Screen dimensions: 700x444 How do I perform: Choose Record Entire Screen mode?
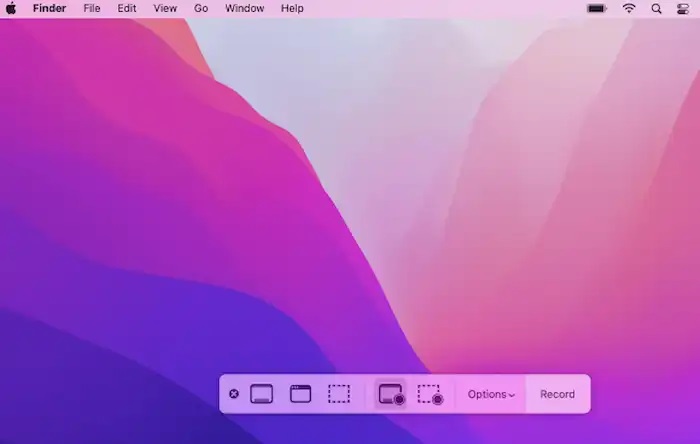[x=391, y=394]
